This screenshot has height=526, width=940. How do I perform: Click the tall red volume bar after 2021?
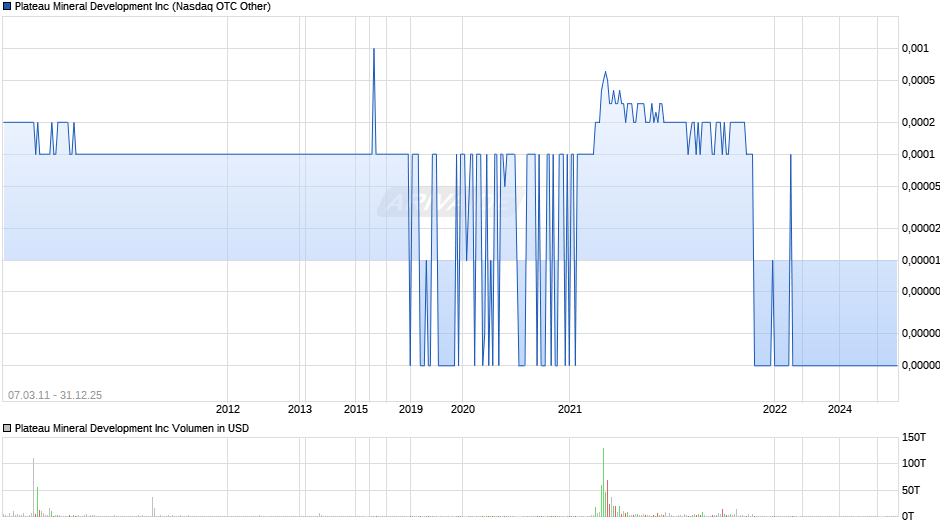tap(607, 498)
